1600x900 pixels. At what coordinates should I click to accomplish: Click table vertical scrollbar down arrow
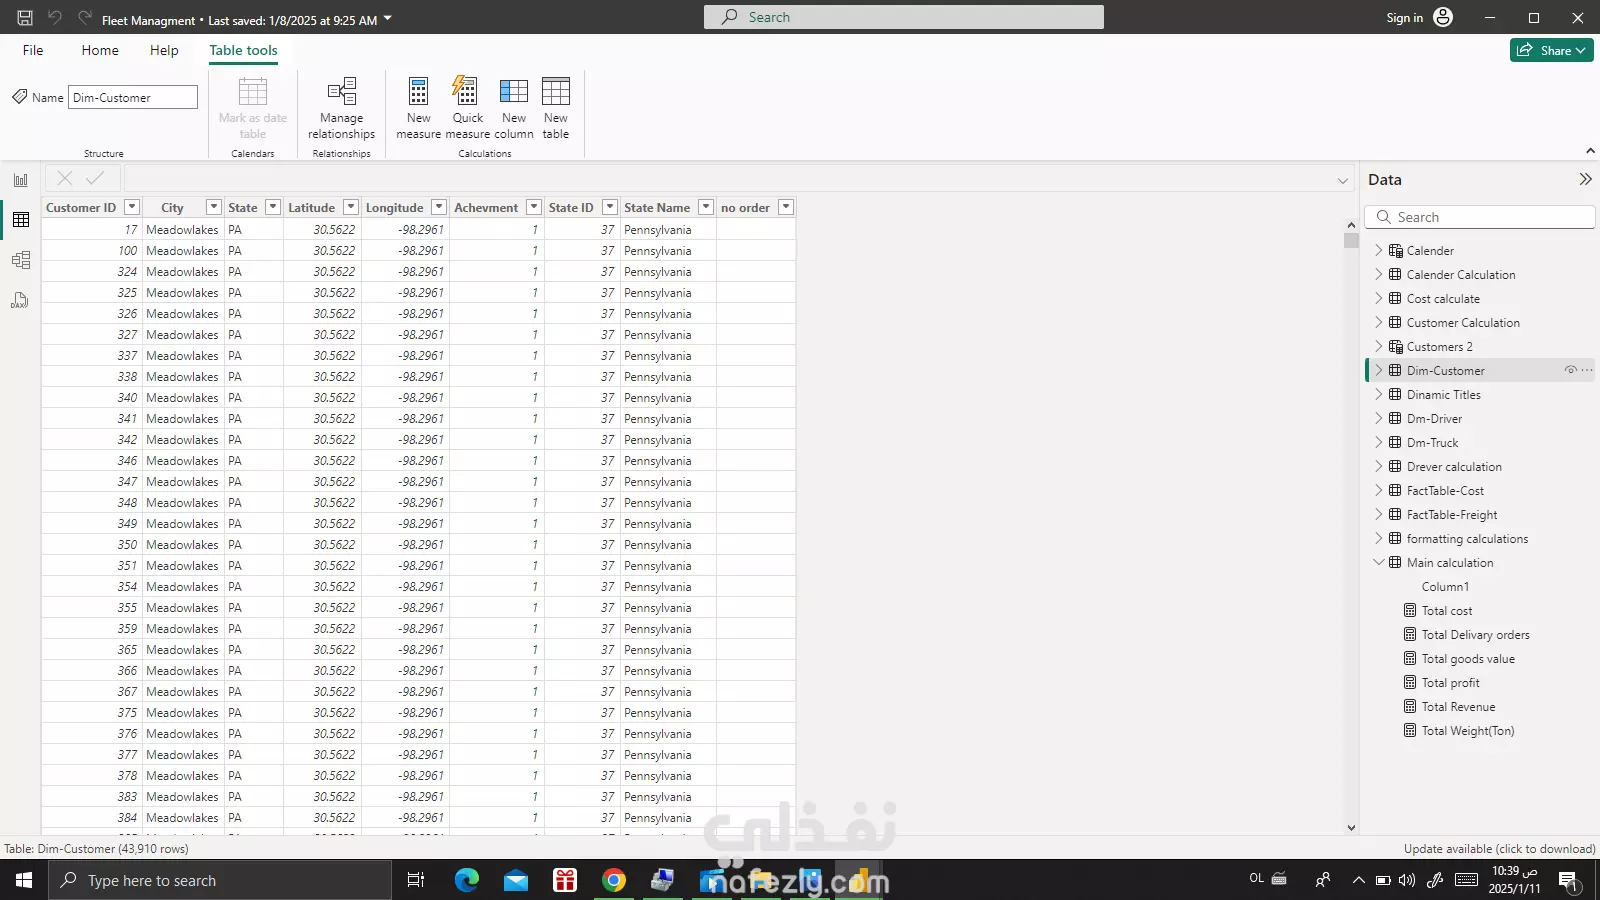coord(1351,827)
